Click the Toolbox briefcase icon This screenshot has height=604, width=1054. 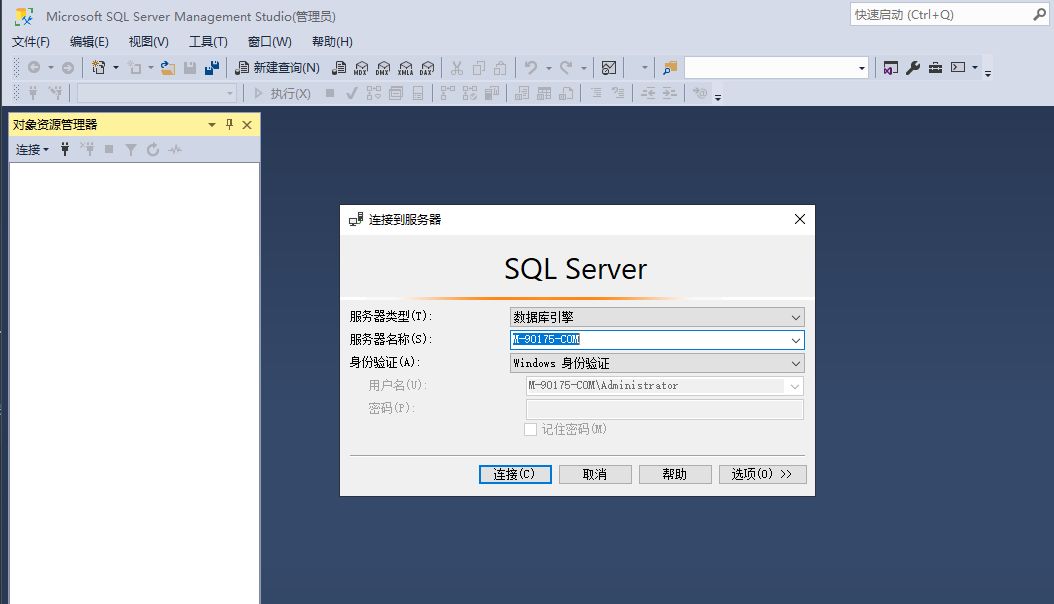pyautogui.click(x=935, y=67)
